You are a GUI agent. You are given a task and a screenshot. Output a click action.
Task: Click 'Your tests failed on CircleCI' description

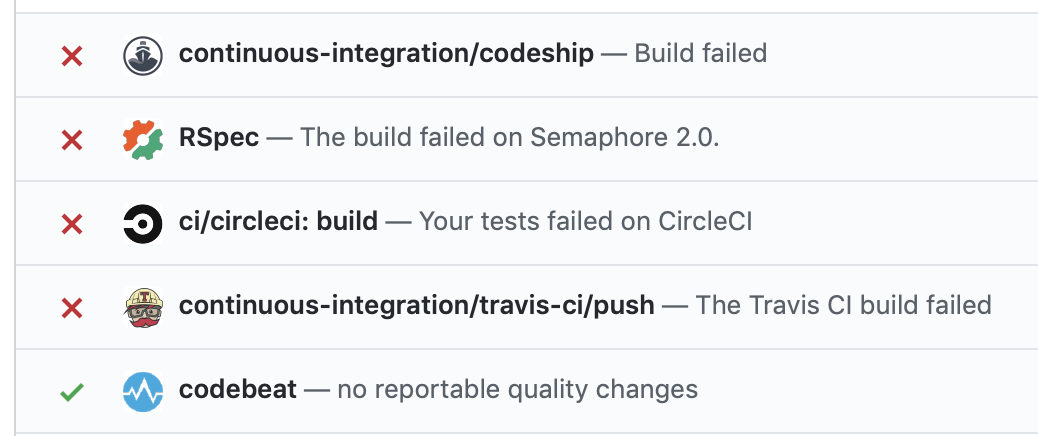coord(585,221)
